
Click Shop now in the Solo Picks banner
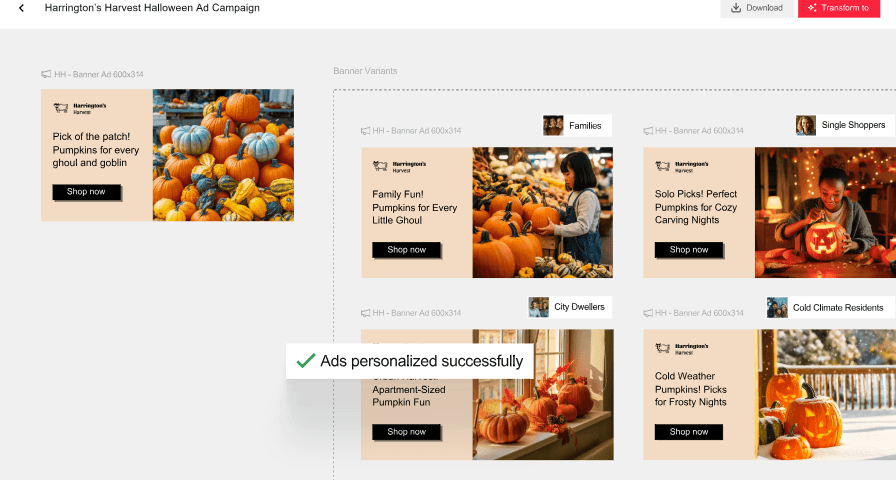(689, 250)
